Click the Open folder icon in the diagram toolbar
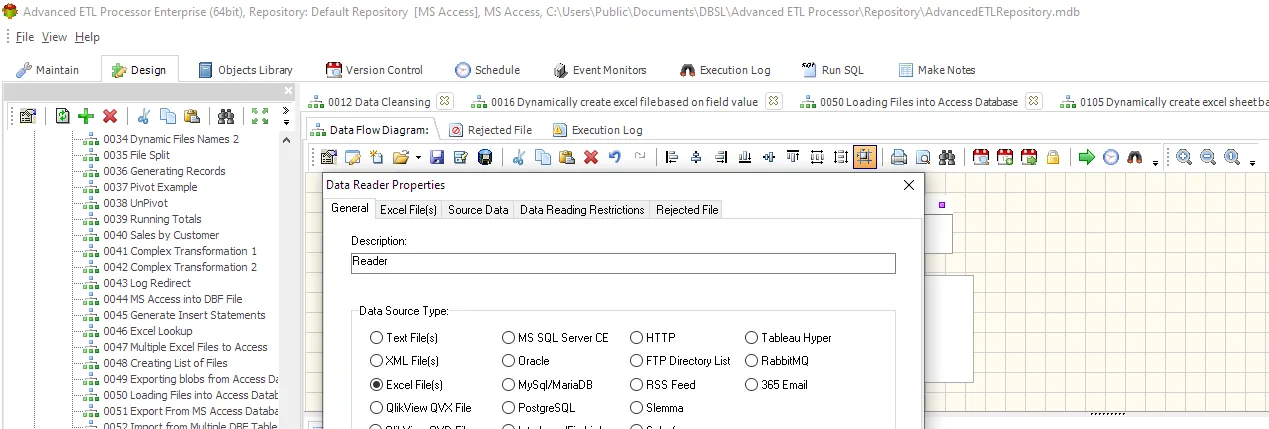Viewport: 1269px width, 429px height. (x=400, y=157)
